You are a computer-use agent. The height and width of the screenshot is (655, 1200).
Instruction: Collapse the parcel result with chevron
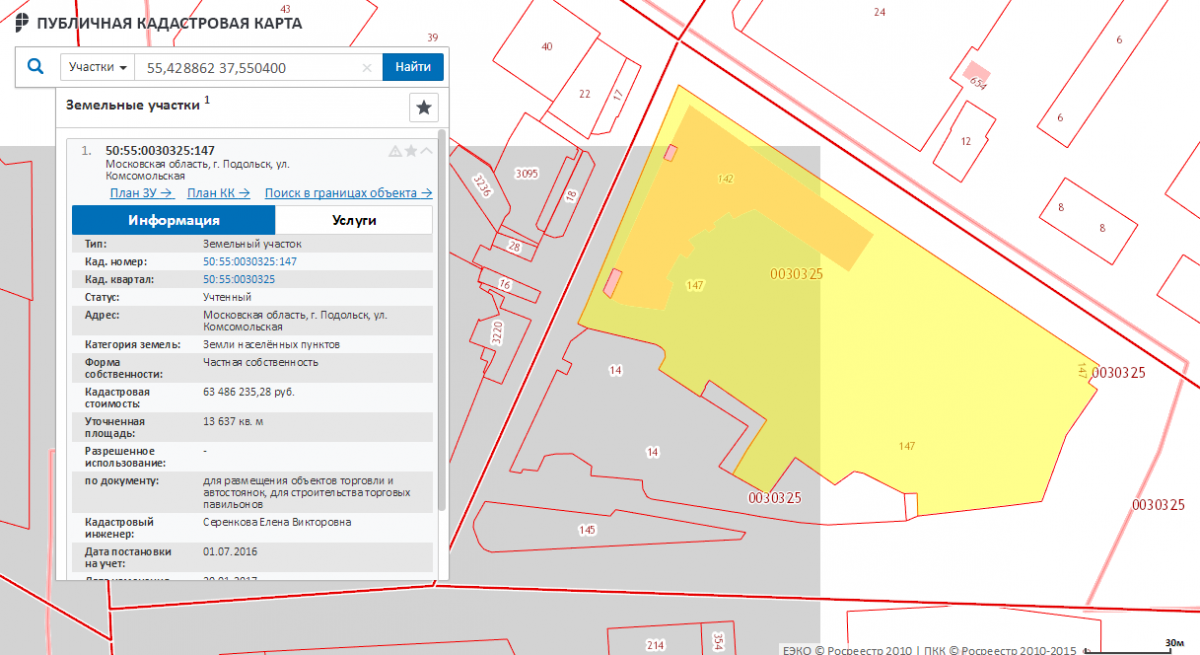point(427,151)
